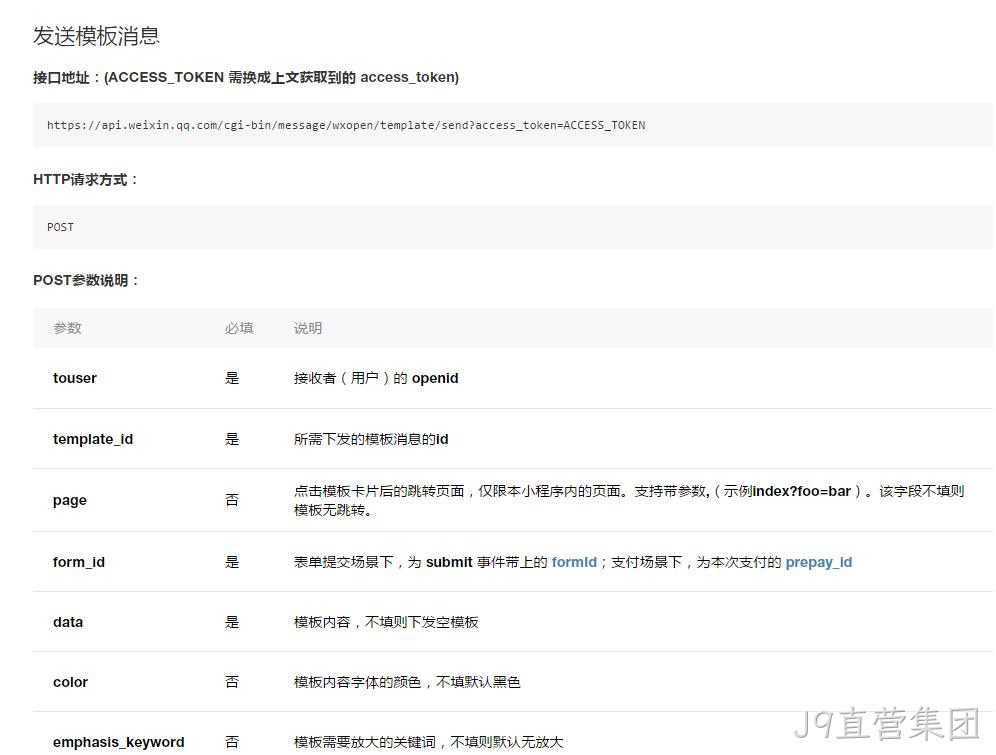Click the page parameter name

click(x=69, y=500)
